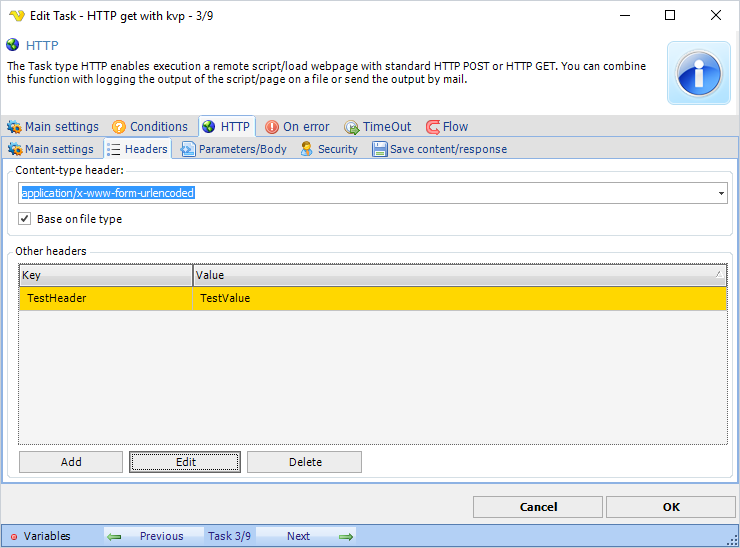Click the globe icon beside HTTP heading
This screenshot has width=740, height=548.
coord(13,45)
